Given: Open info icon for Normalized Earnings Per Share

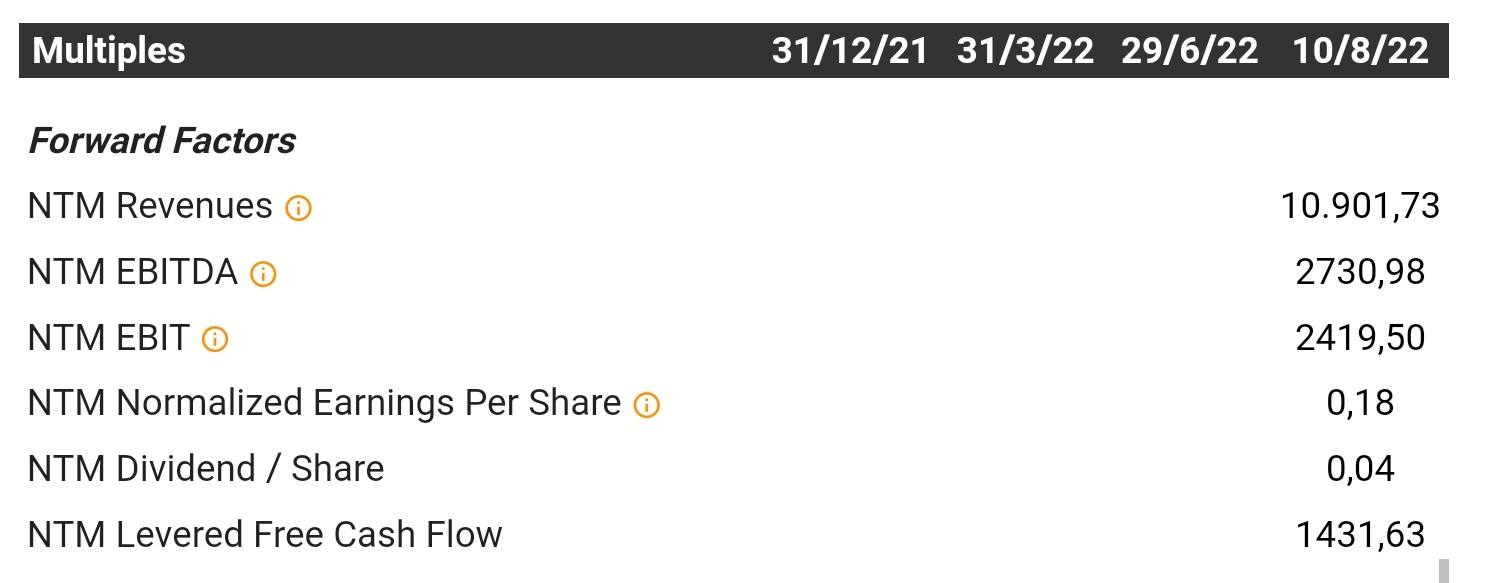Looking at the screenshot, I should 647,405.
